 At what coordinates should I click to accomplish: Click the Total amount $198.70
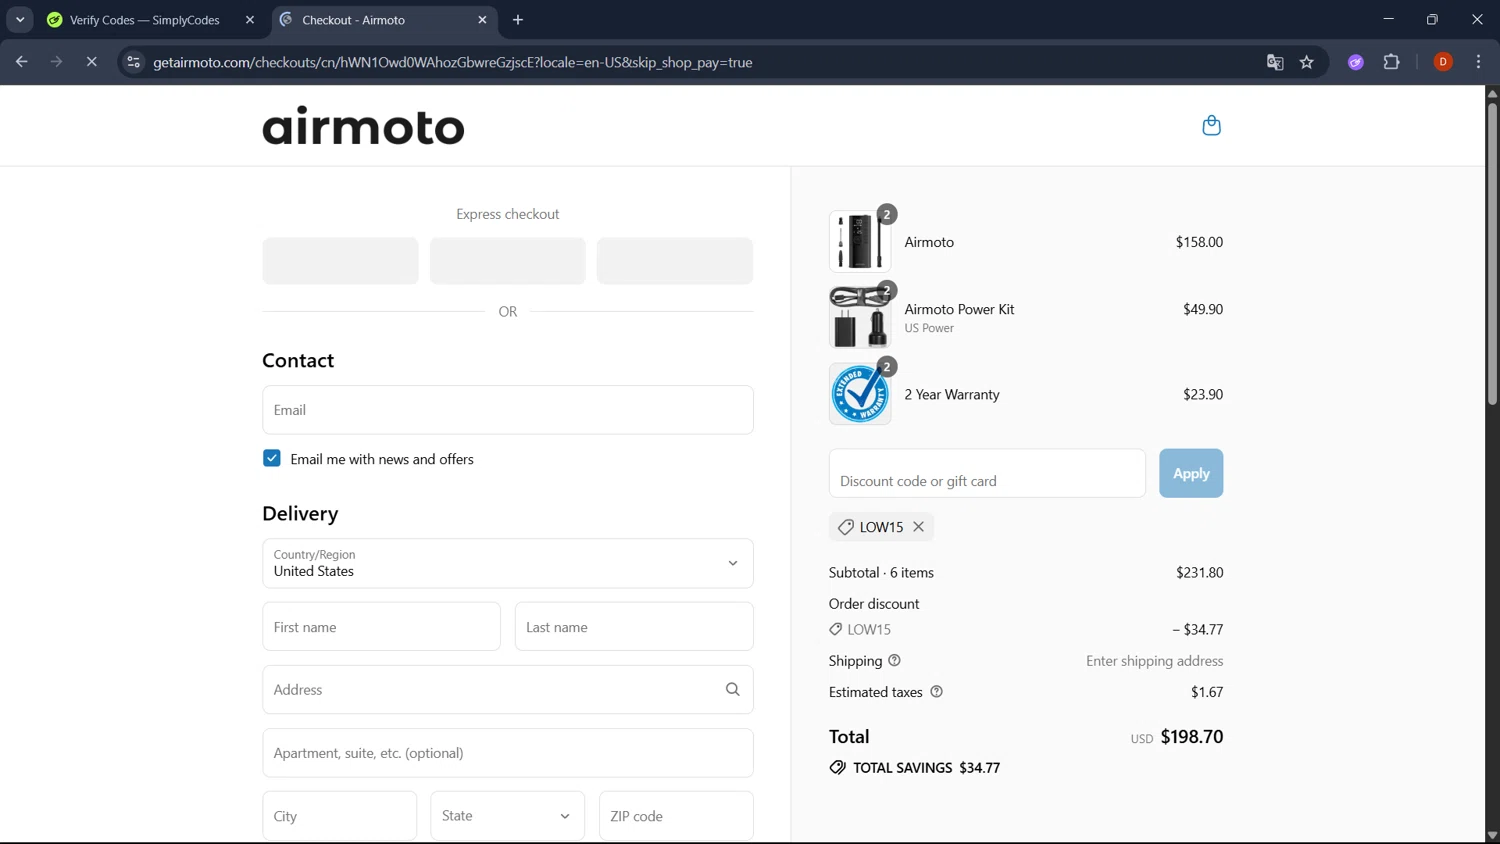(x=1191, y=737)
